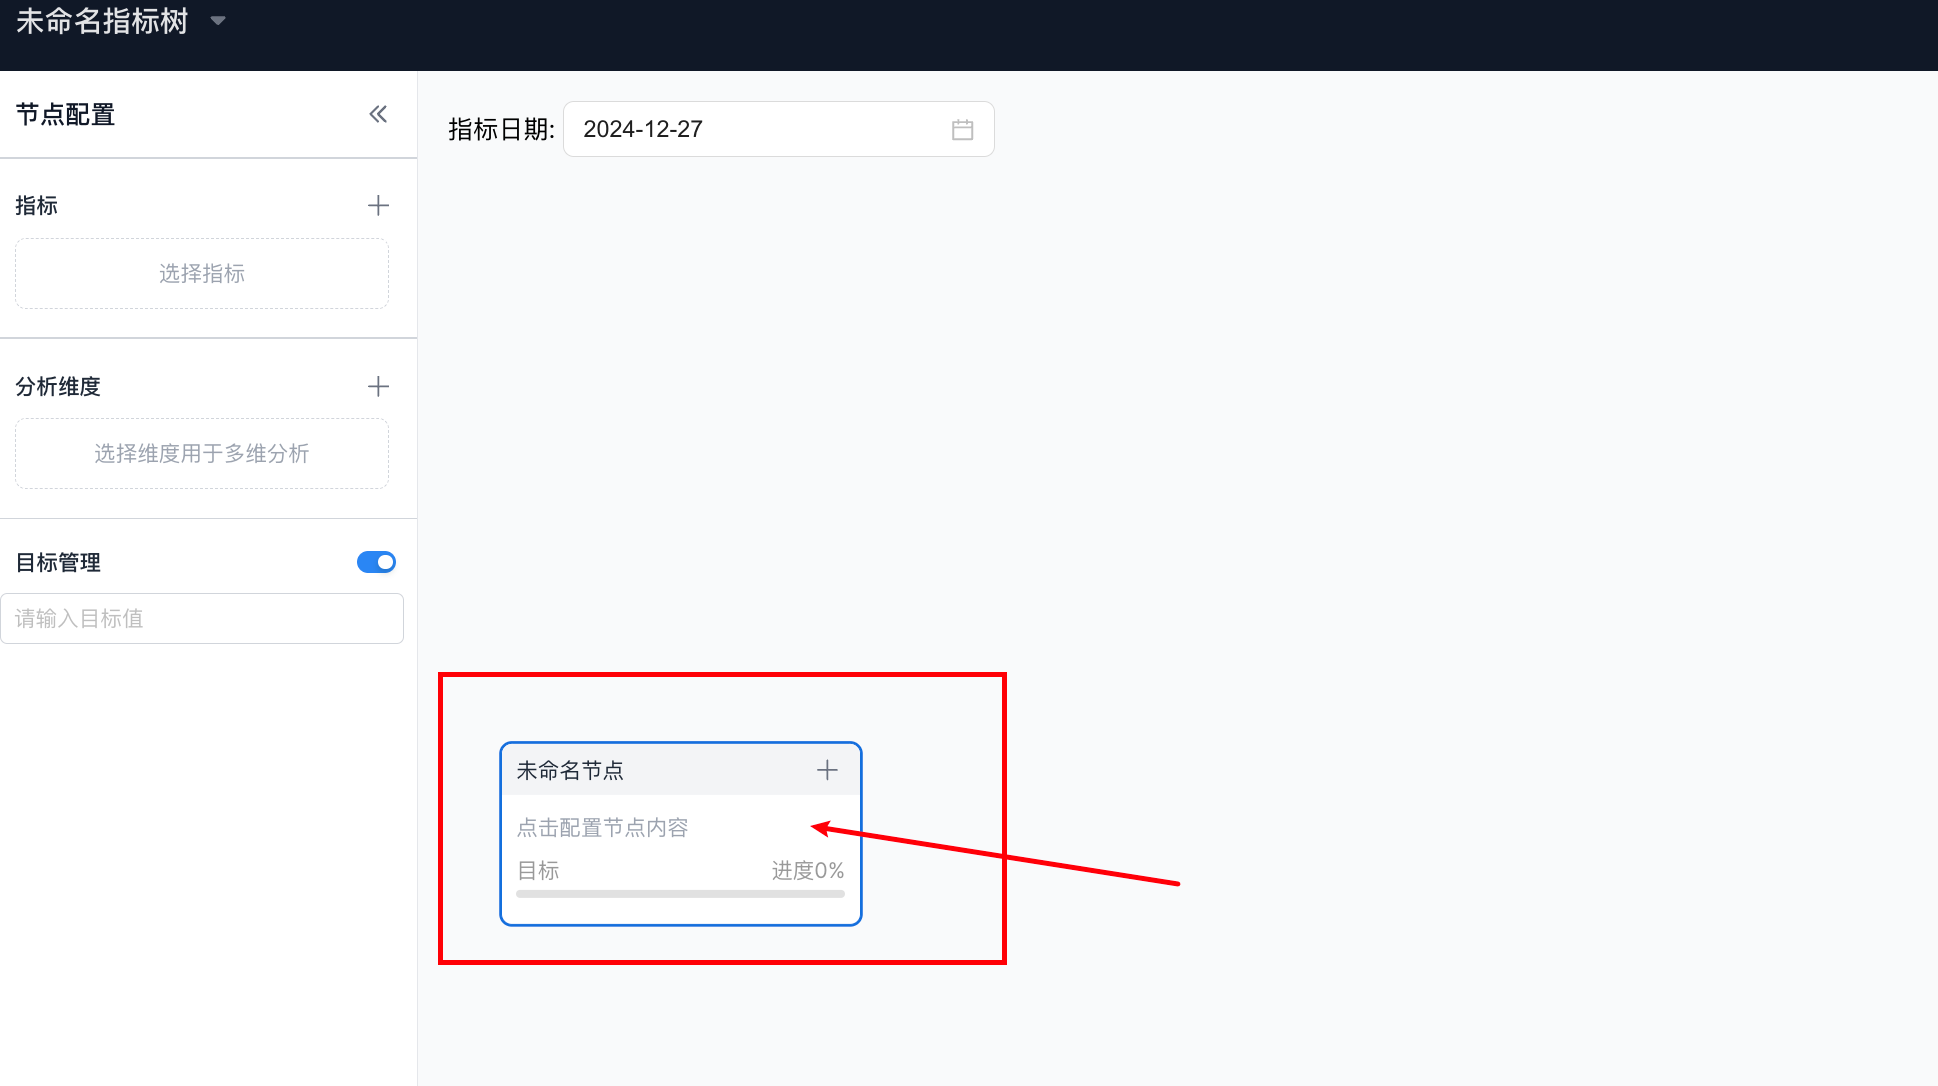Click the plus icon next to 分析维度

point(378,387)
